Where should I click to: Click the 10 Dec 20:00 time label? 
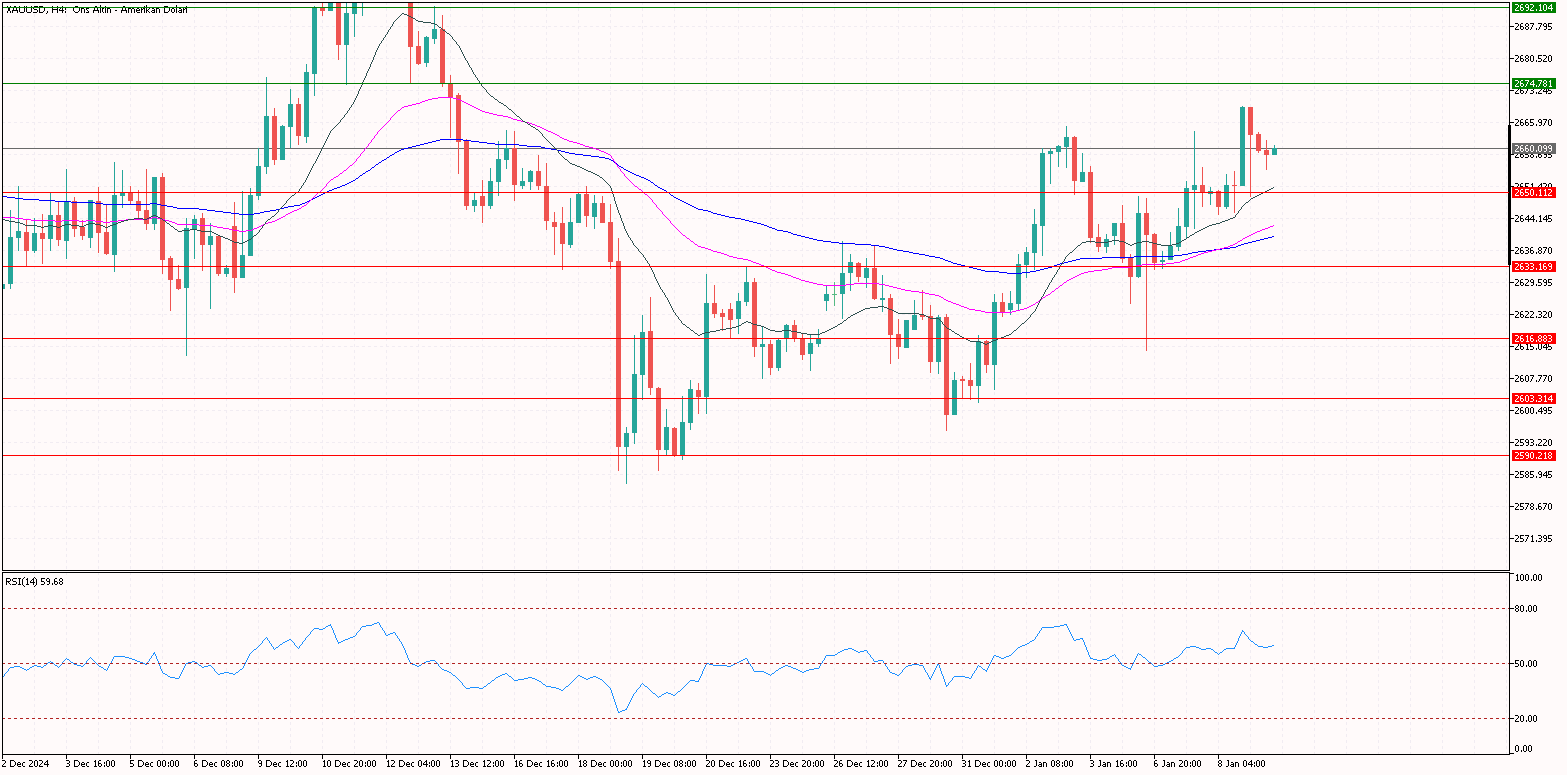(347, 764)
